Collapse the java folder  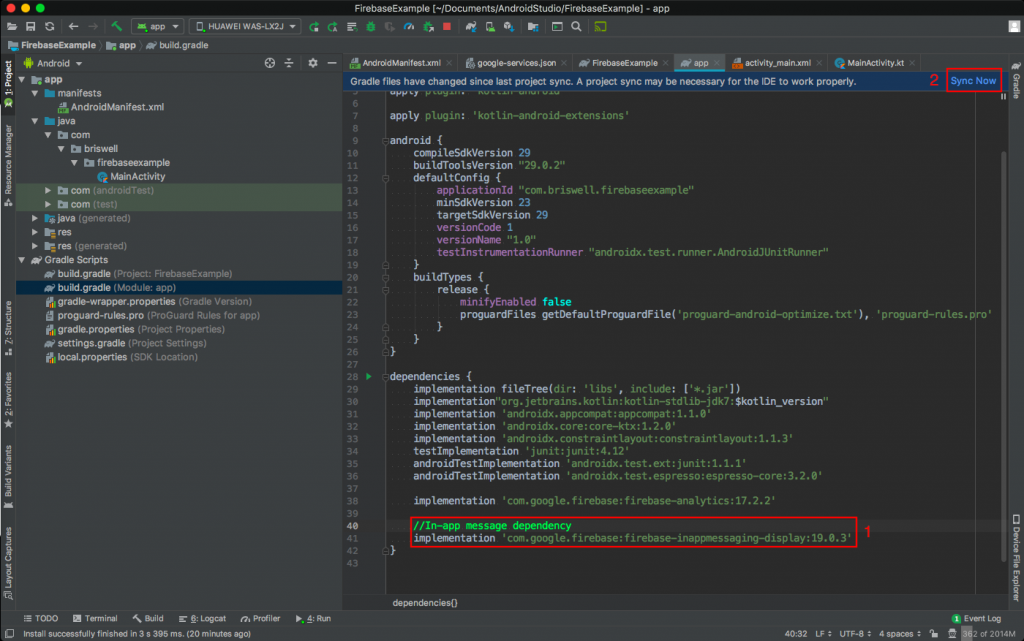click(x=35, y=121)
